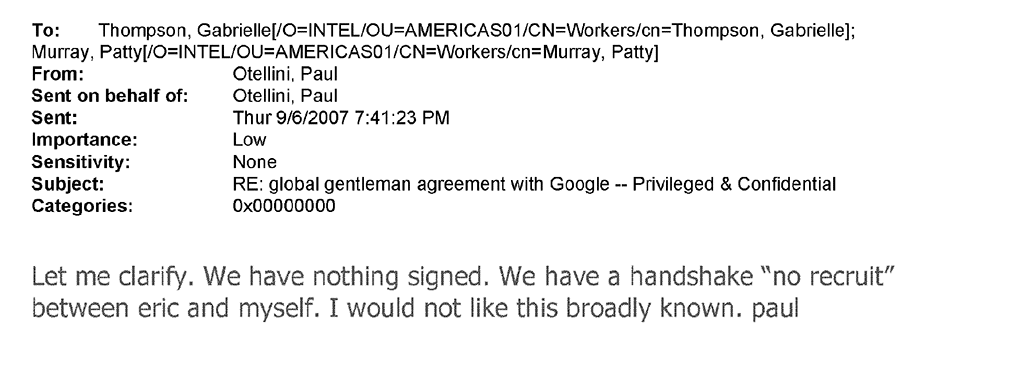Image resolution: width=1020 pixels, height=368 pixels.
Task: Select Otellini, Paul in the From row
Action: [285, 75]
